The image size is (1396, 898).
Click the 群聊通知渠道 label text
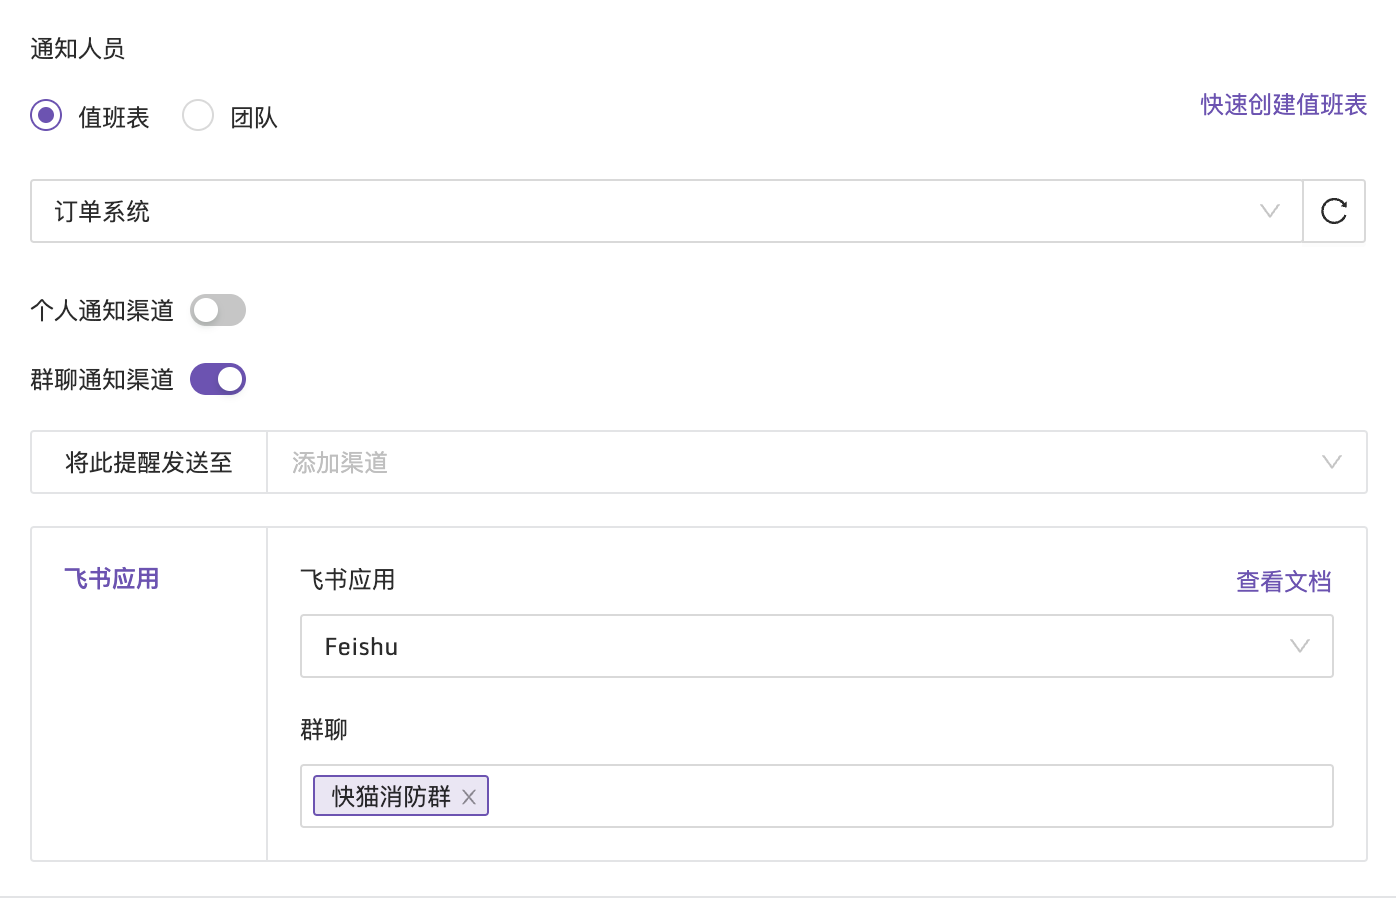(102, 379)
